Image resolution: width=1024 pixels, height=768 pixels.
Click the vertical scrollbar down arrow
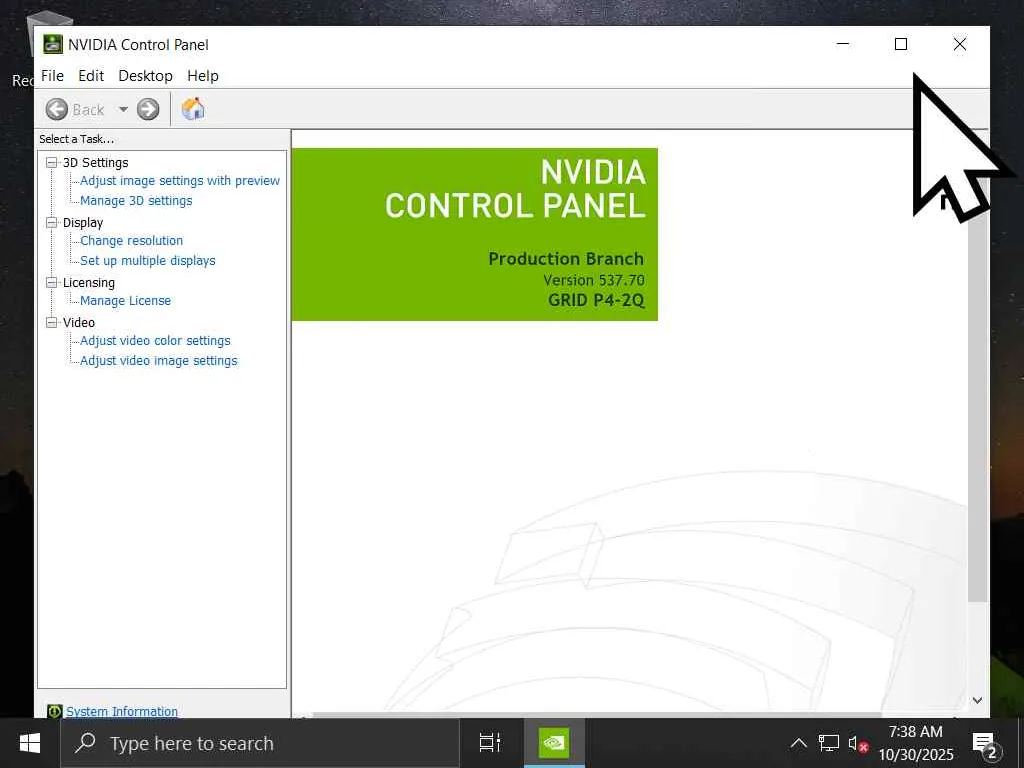(x=977, y=700)
